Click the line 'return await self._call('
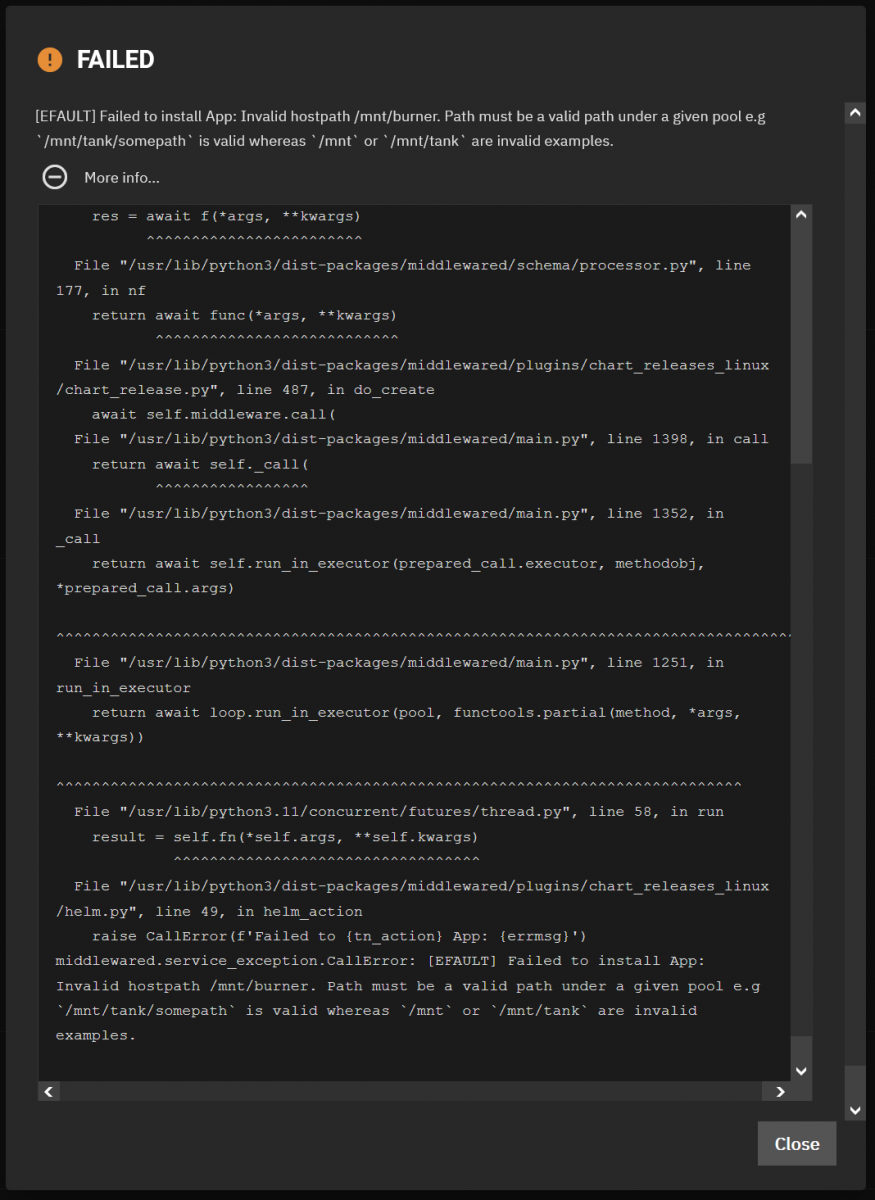 [x=200, y=464]
